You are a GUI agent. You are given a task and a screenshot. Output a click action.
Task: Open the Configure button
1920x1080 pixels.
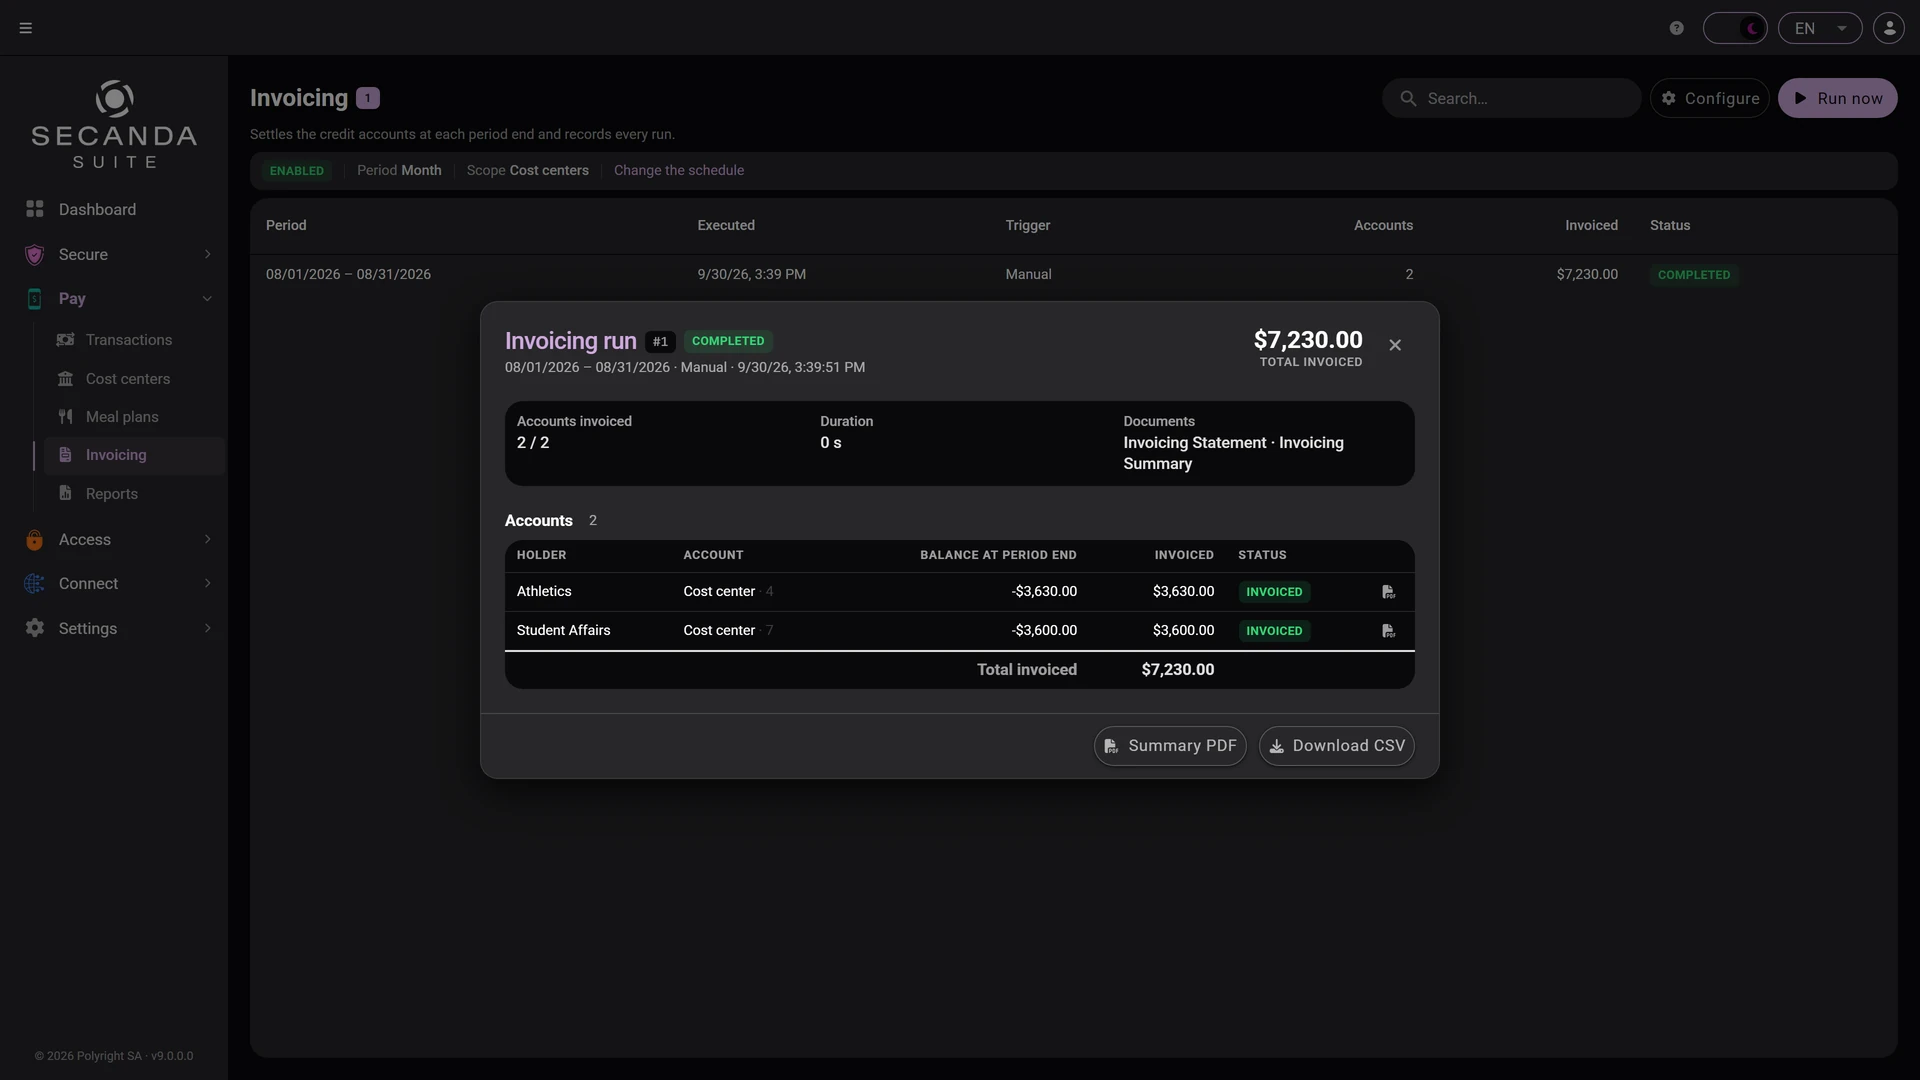[x=1710, y=98]
